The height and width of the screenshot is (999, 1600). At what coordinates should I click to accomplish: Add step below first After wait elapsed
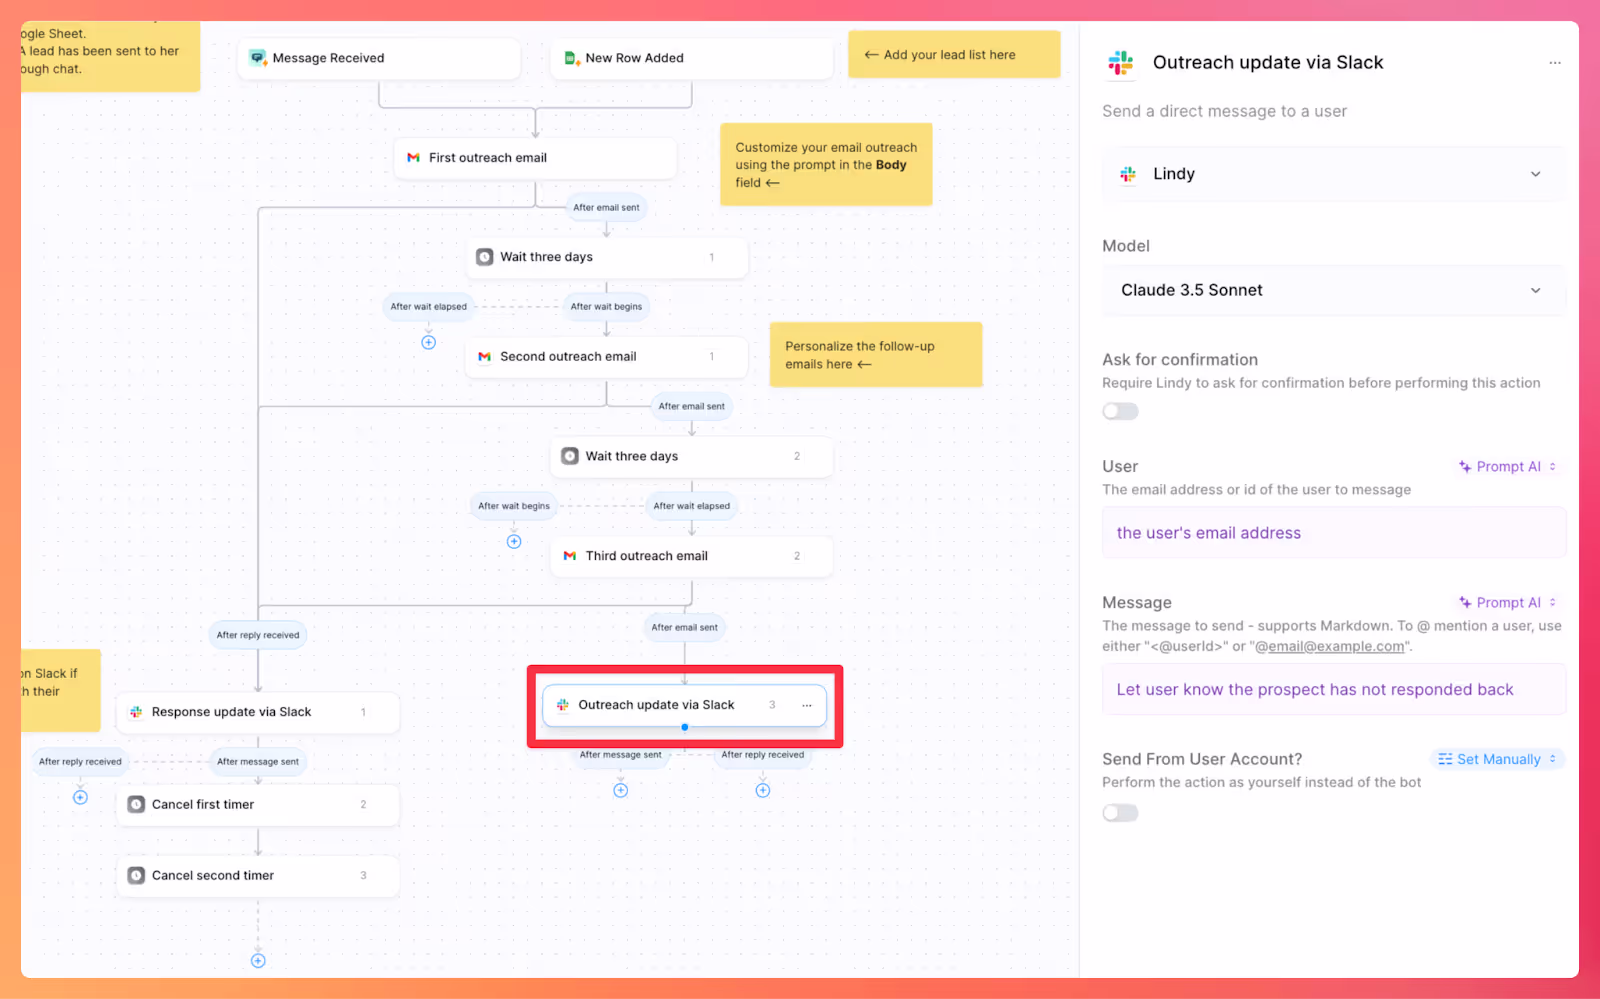[429, 342]
